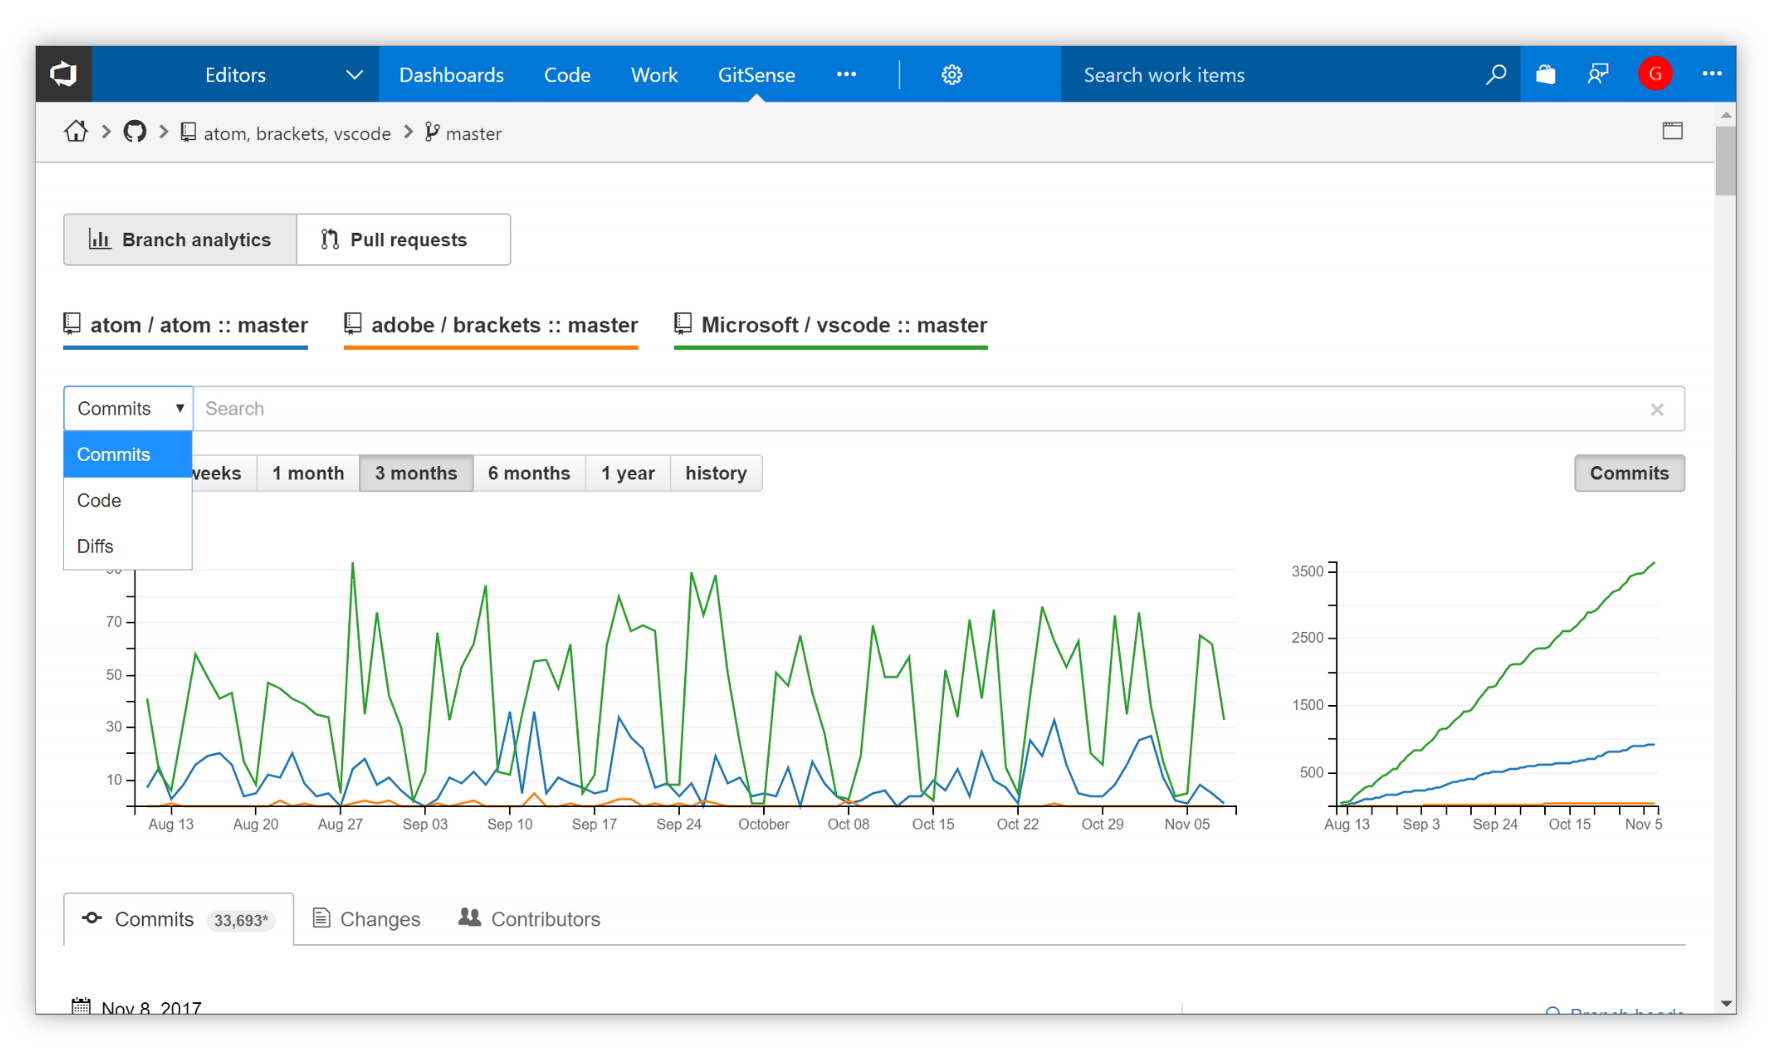
Task: Click the master branch breadcrumb
Action: [x=463, y=133]
